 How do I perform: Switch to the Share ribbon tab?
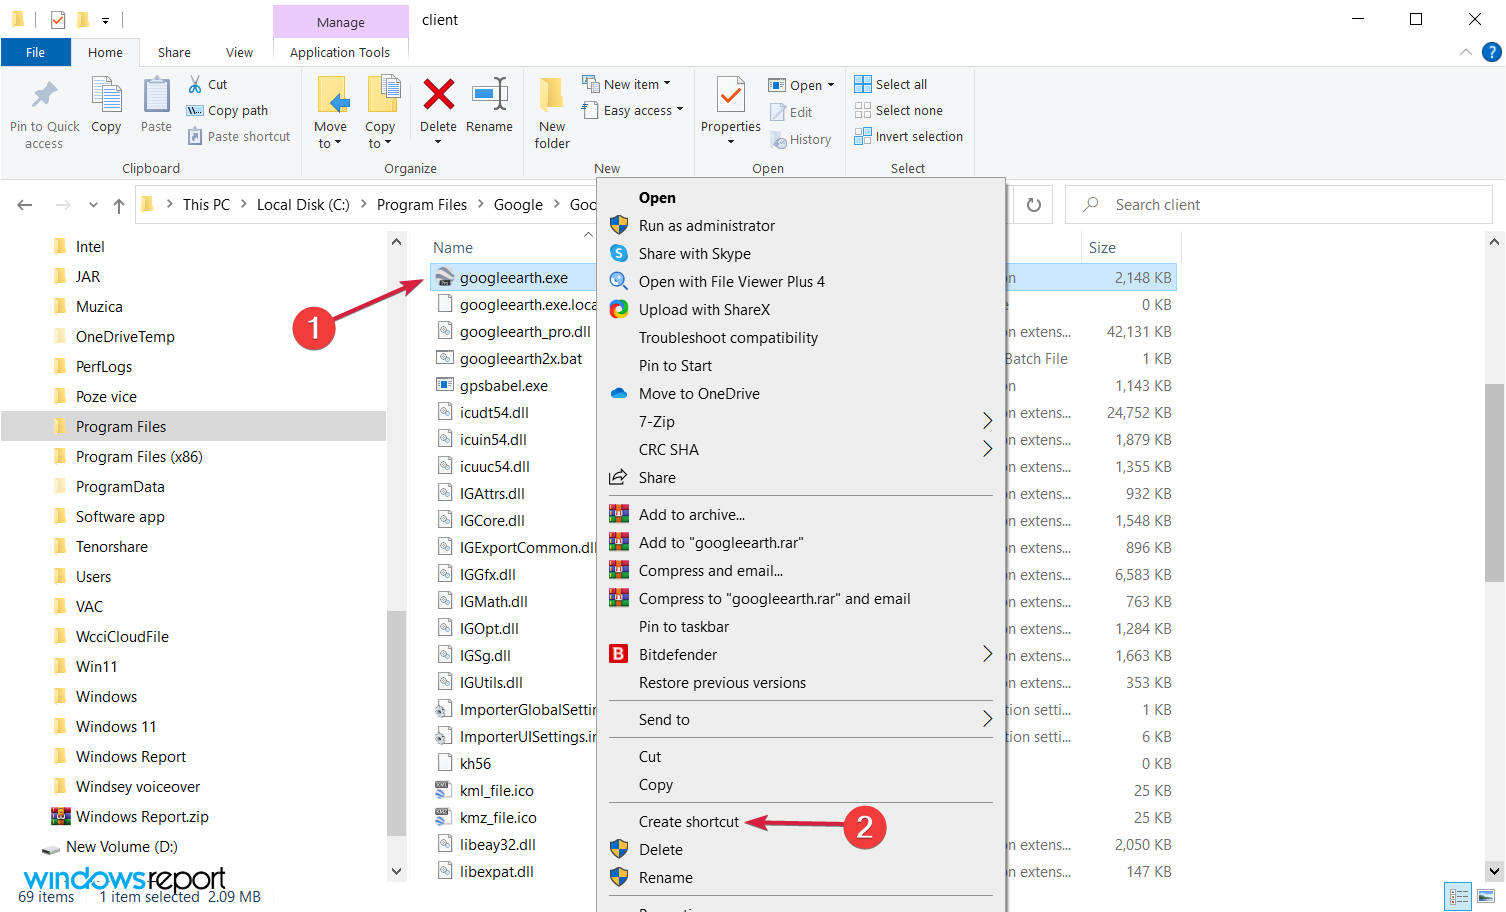tap(174, 52)
